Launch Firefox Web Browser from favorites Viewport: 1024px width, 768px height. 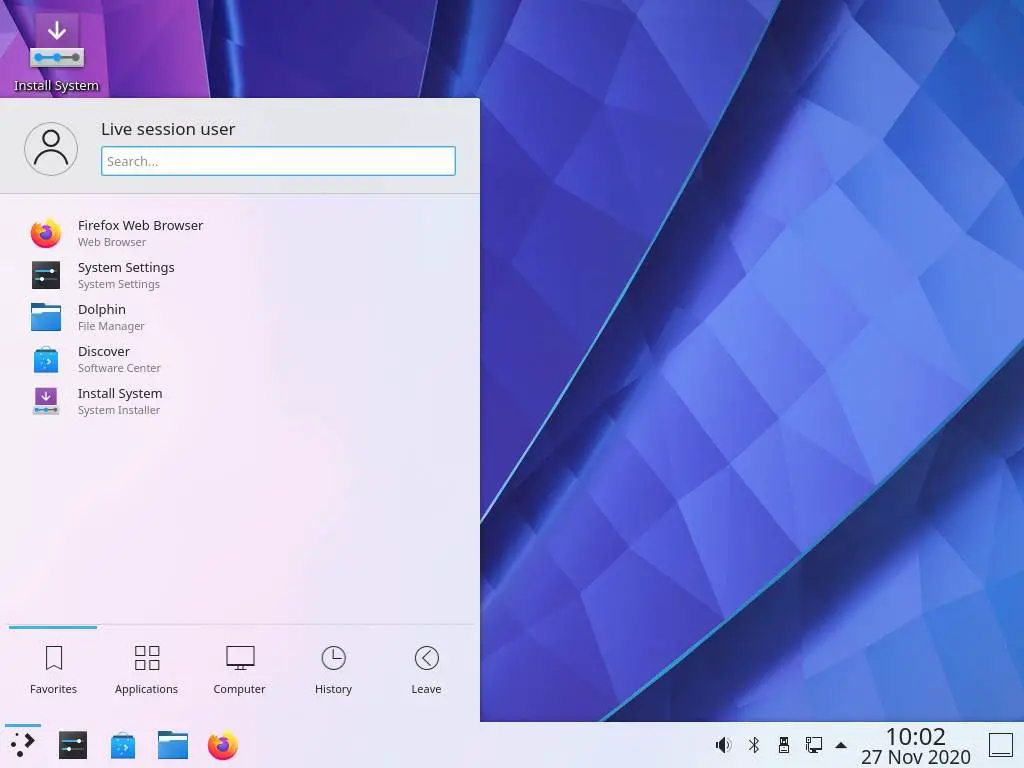click(140, 233)
